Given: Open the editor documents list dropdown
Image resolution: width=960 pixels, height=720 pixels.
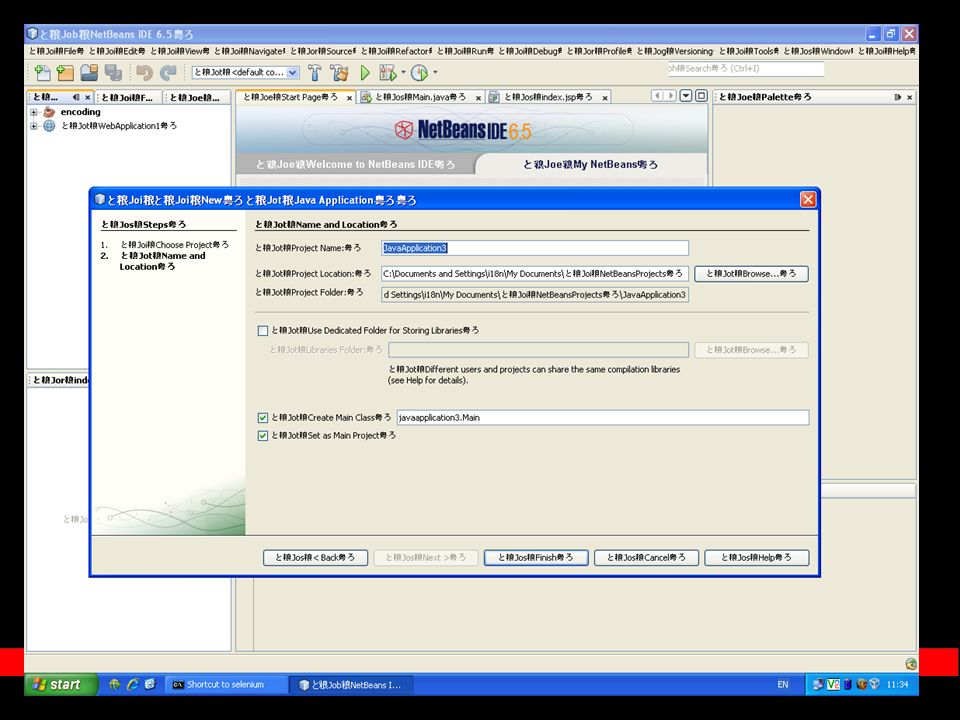Looking at the screenshot, I should point(686,96).
